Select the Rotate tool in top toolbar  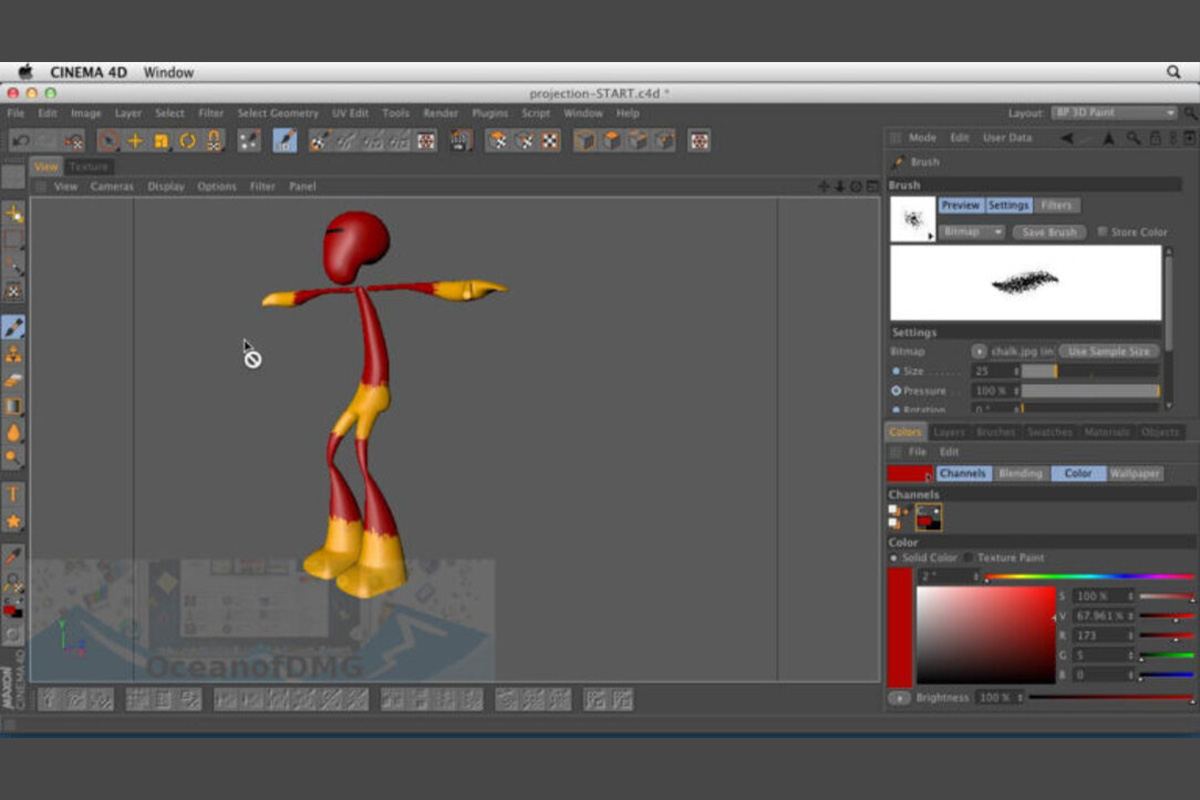tap(187, 141)
